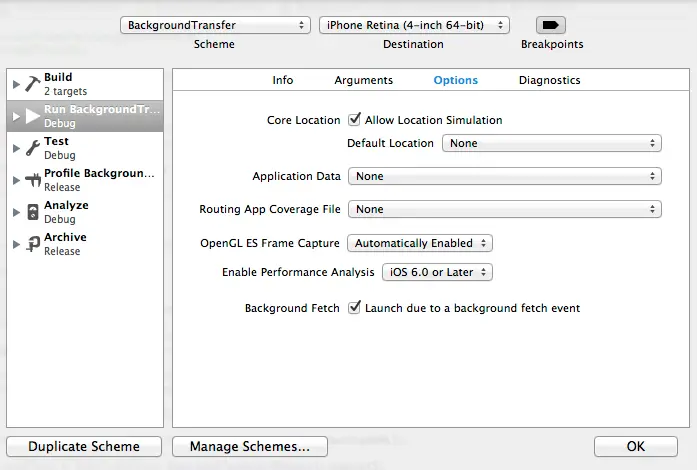697x470 pixels.
Task: Click the Run play icon in sidebar
Action: (32, 116)
